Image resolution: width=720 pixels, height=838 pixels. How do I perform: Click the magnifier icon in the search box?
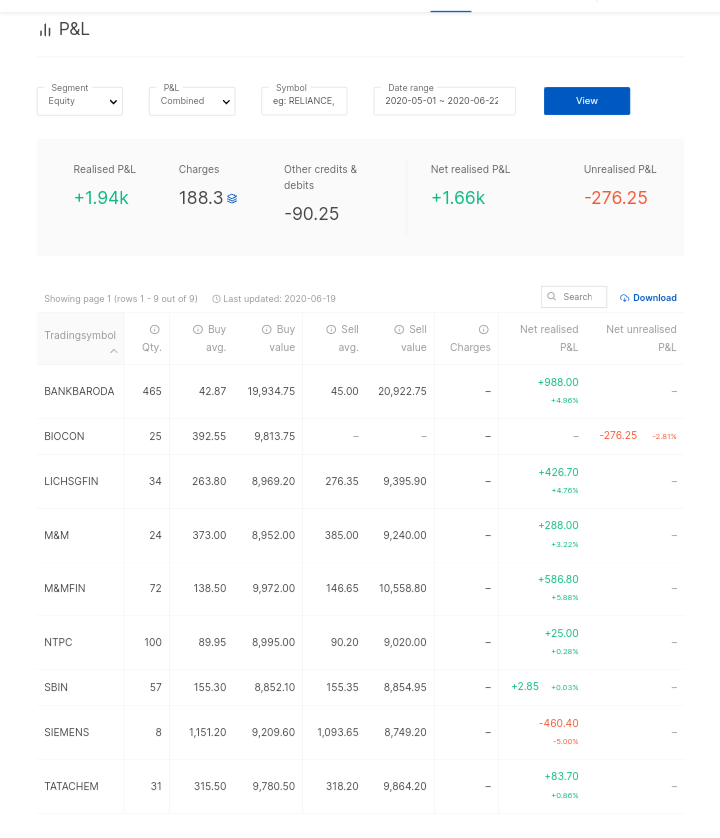point(552,297)
